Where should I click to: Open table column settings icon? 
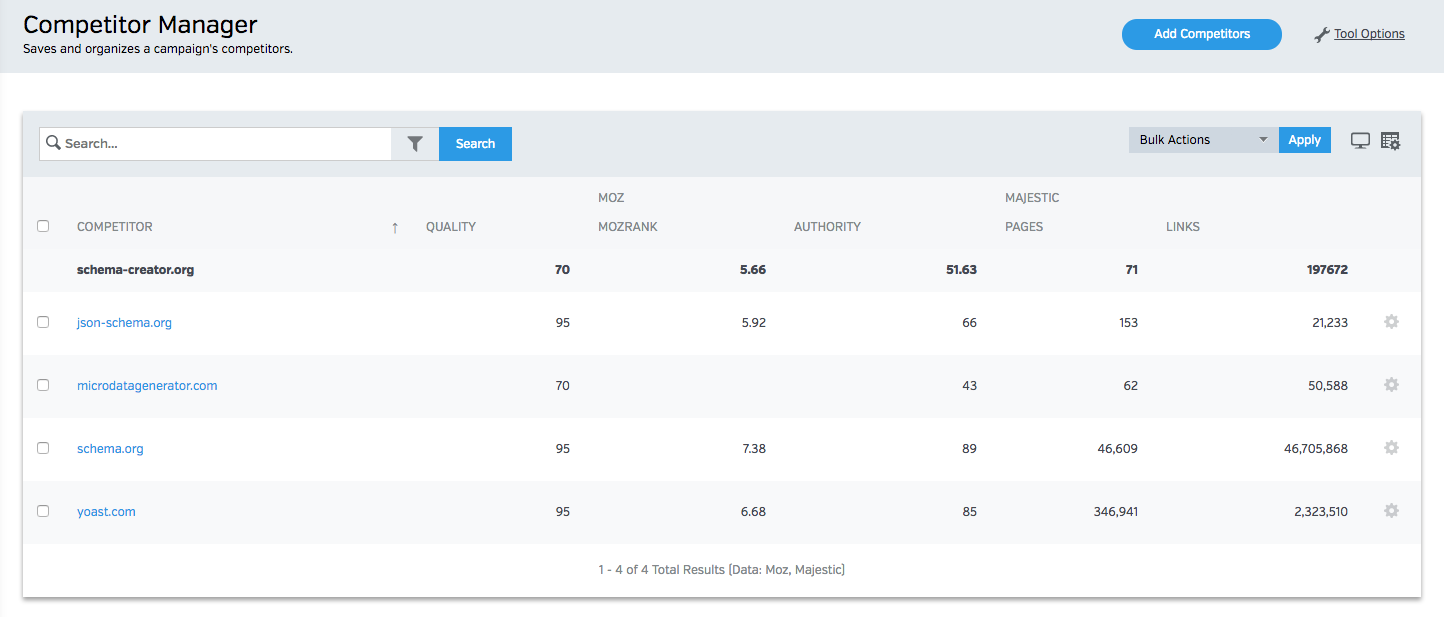[1390, 141]
